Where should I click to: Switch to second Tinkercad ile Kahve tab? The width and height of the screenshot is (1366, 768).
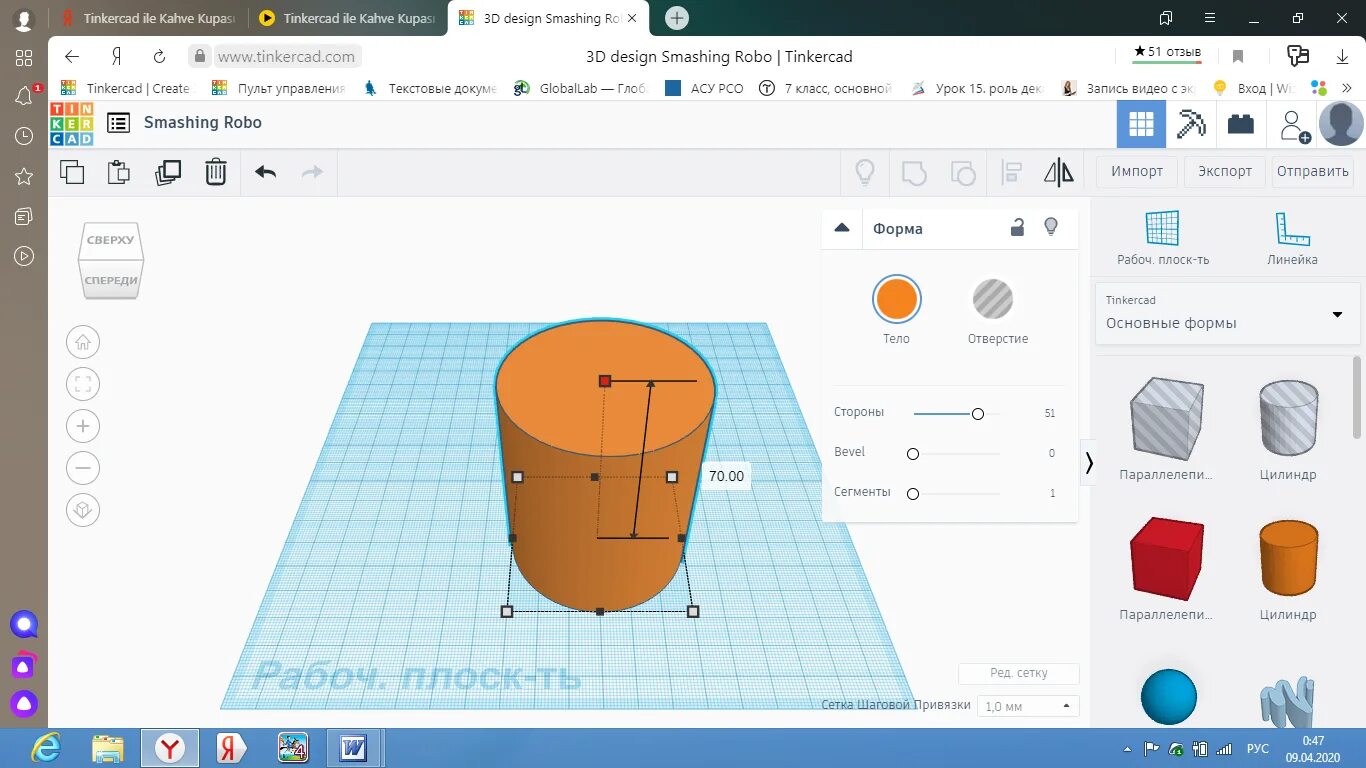(x=346, y=18)
